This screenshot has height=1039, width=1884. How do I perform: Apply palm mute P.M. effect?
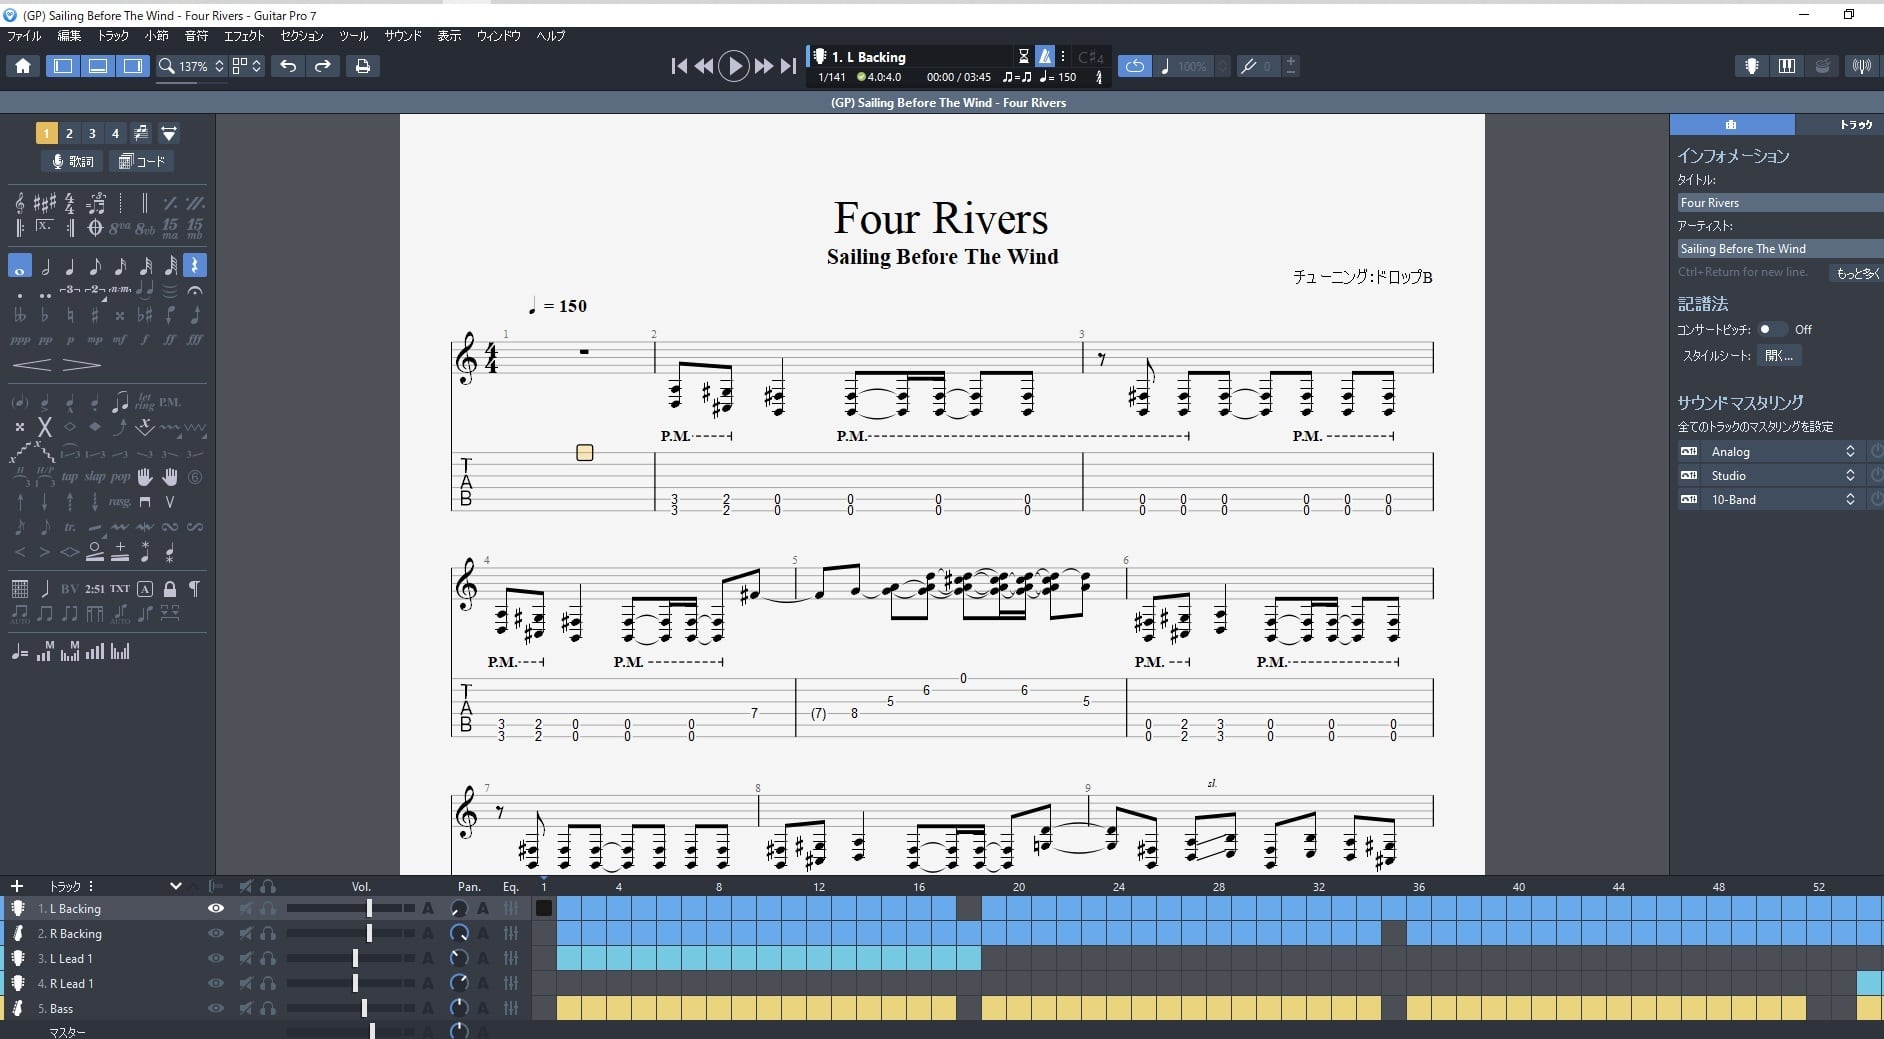[170, 402]
